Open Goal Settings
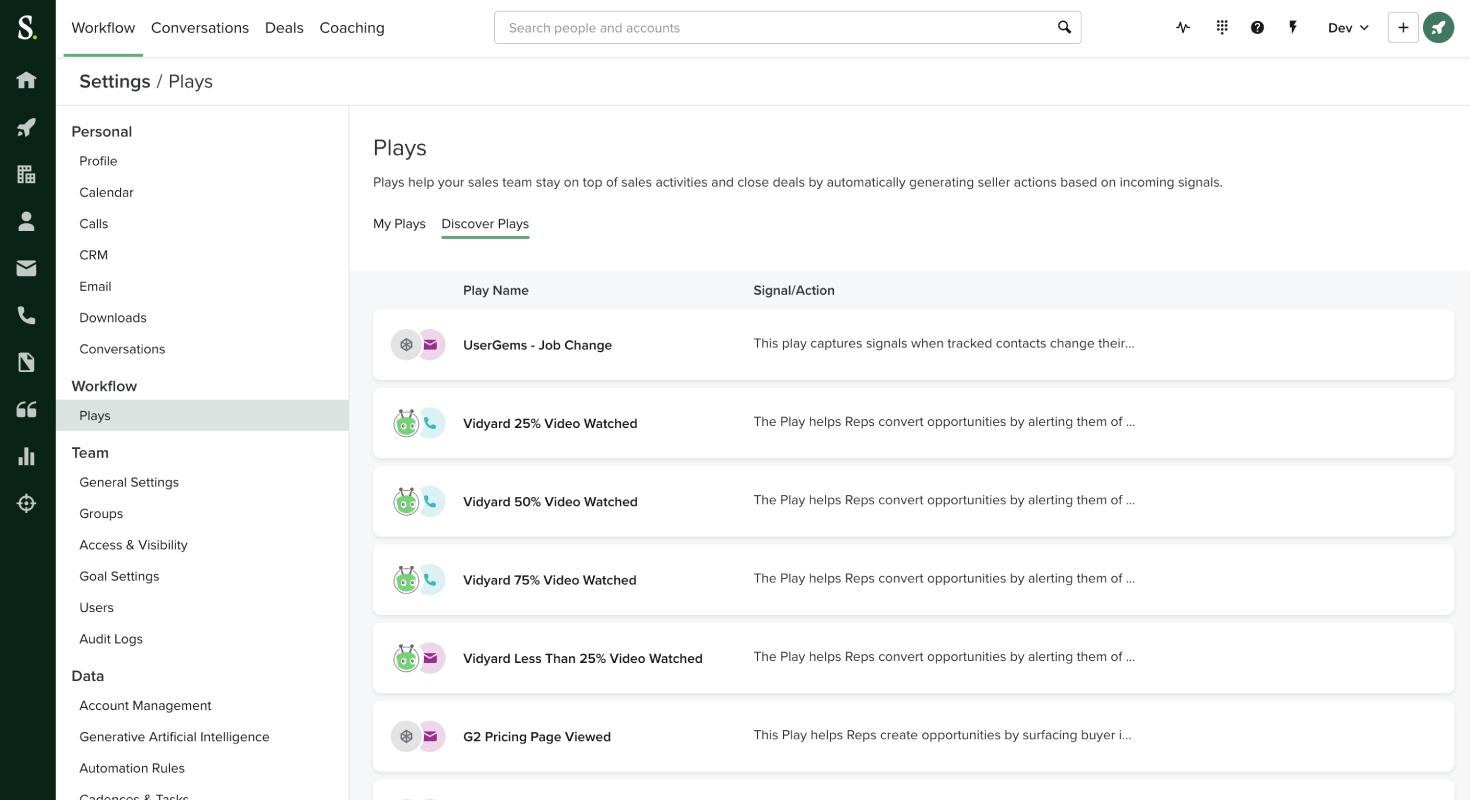1470x800 pixels. (119, 576)
